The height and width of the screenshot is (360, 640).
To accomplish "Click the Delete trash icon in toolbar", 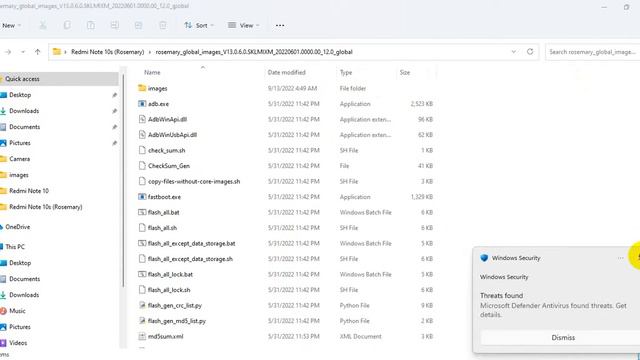I will click(162, 25).
